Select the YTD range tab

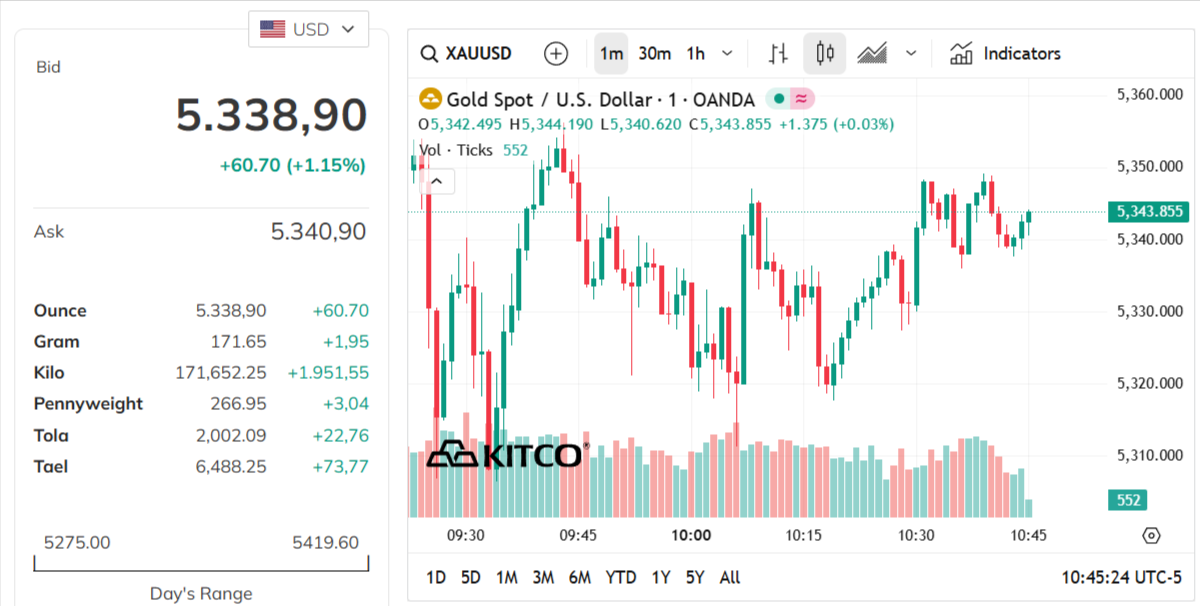[621, 577]
